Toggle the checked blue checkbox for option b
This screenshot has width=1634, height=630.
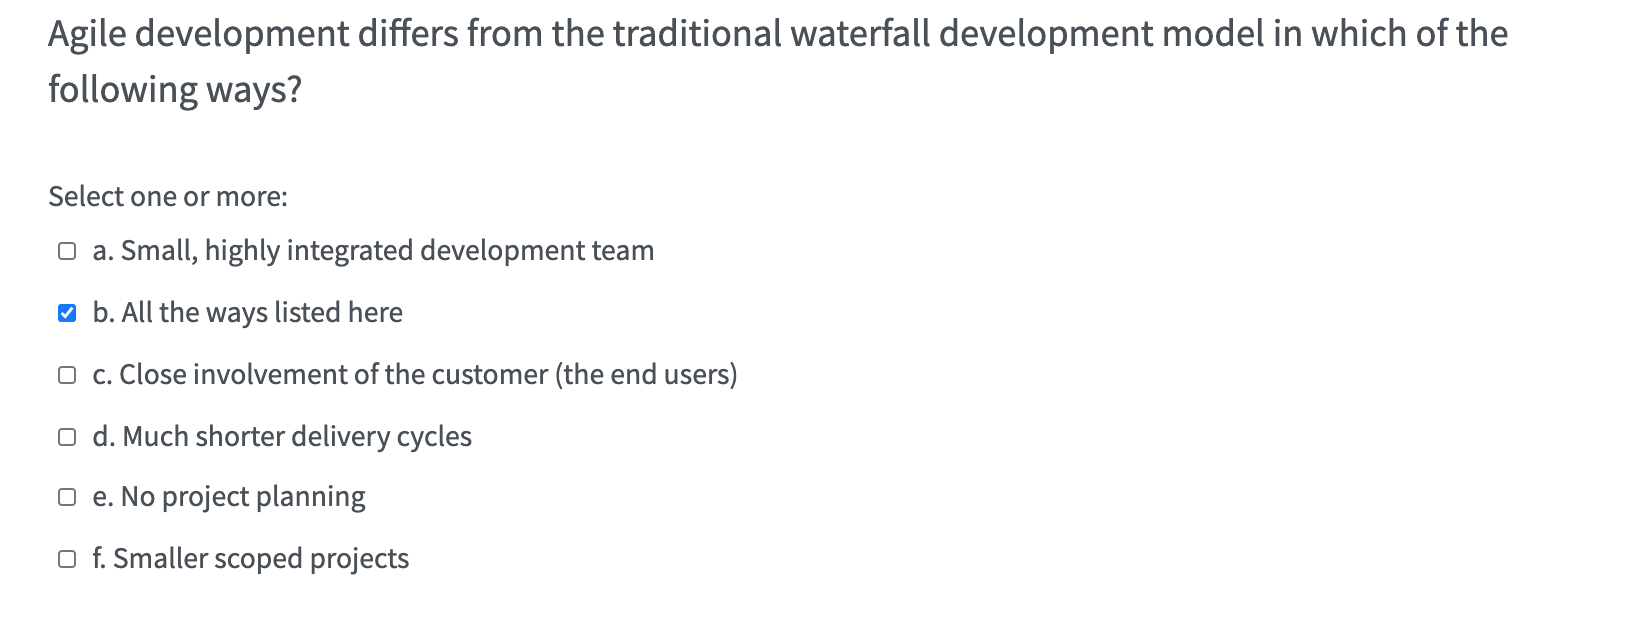pyautogui.click(x=66, y=312)
